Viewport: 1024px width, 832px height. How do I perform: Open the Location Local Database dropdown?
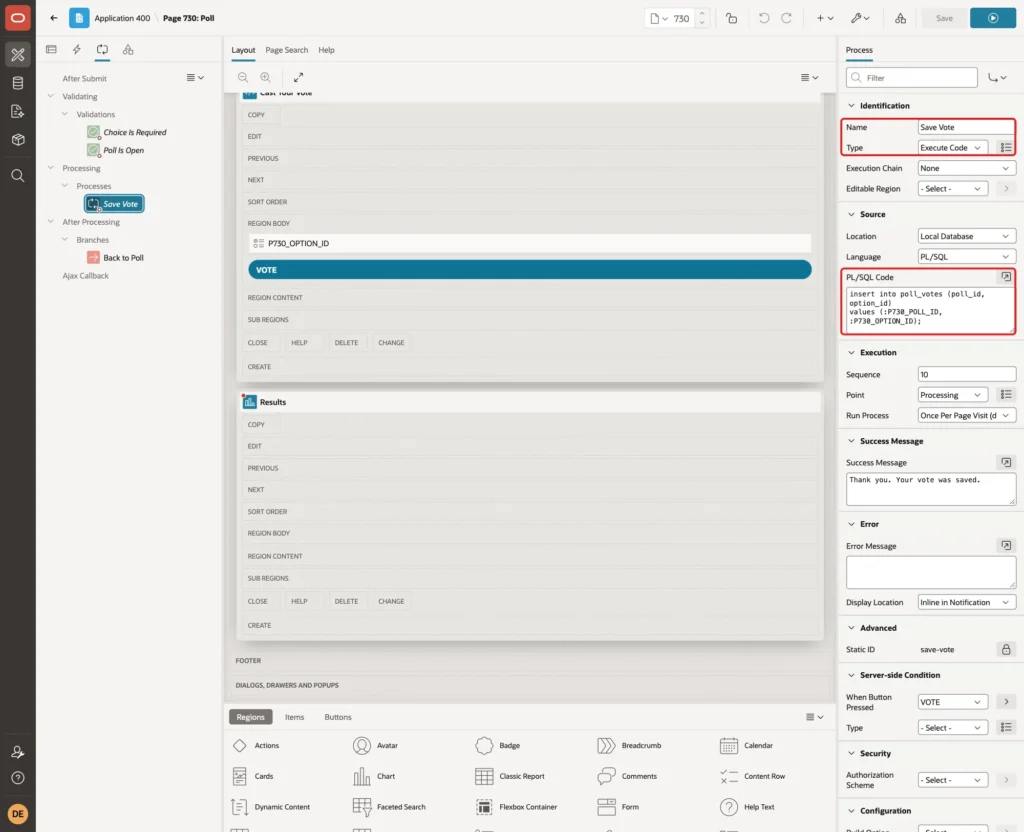[966, 236]
